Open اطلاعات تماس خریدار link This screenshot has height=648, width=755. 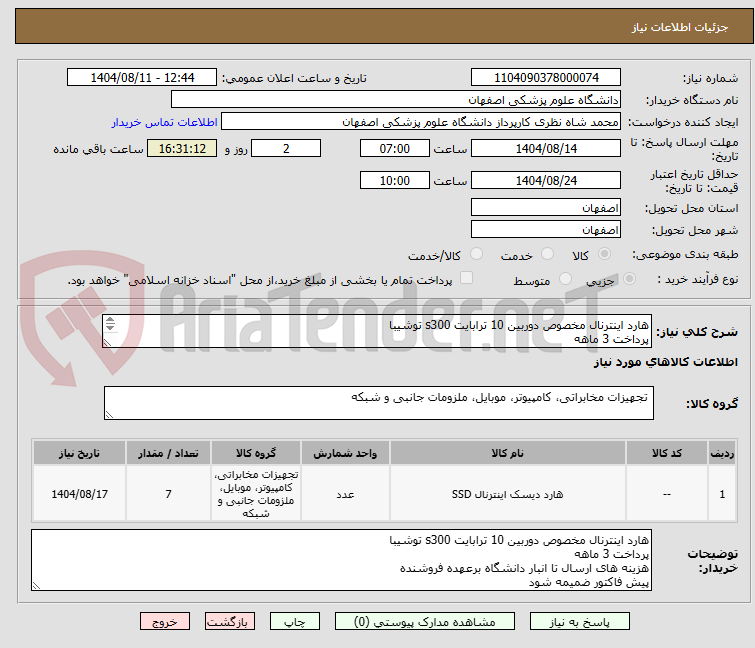pos(165,122)
